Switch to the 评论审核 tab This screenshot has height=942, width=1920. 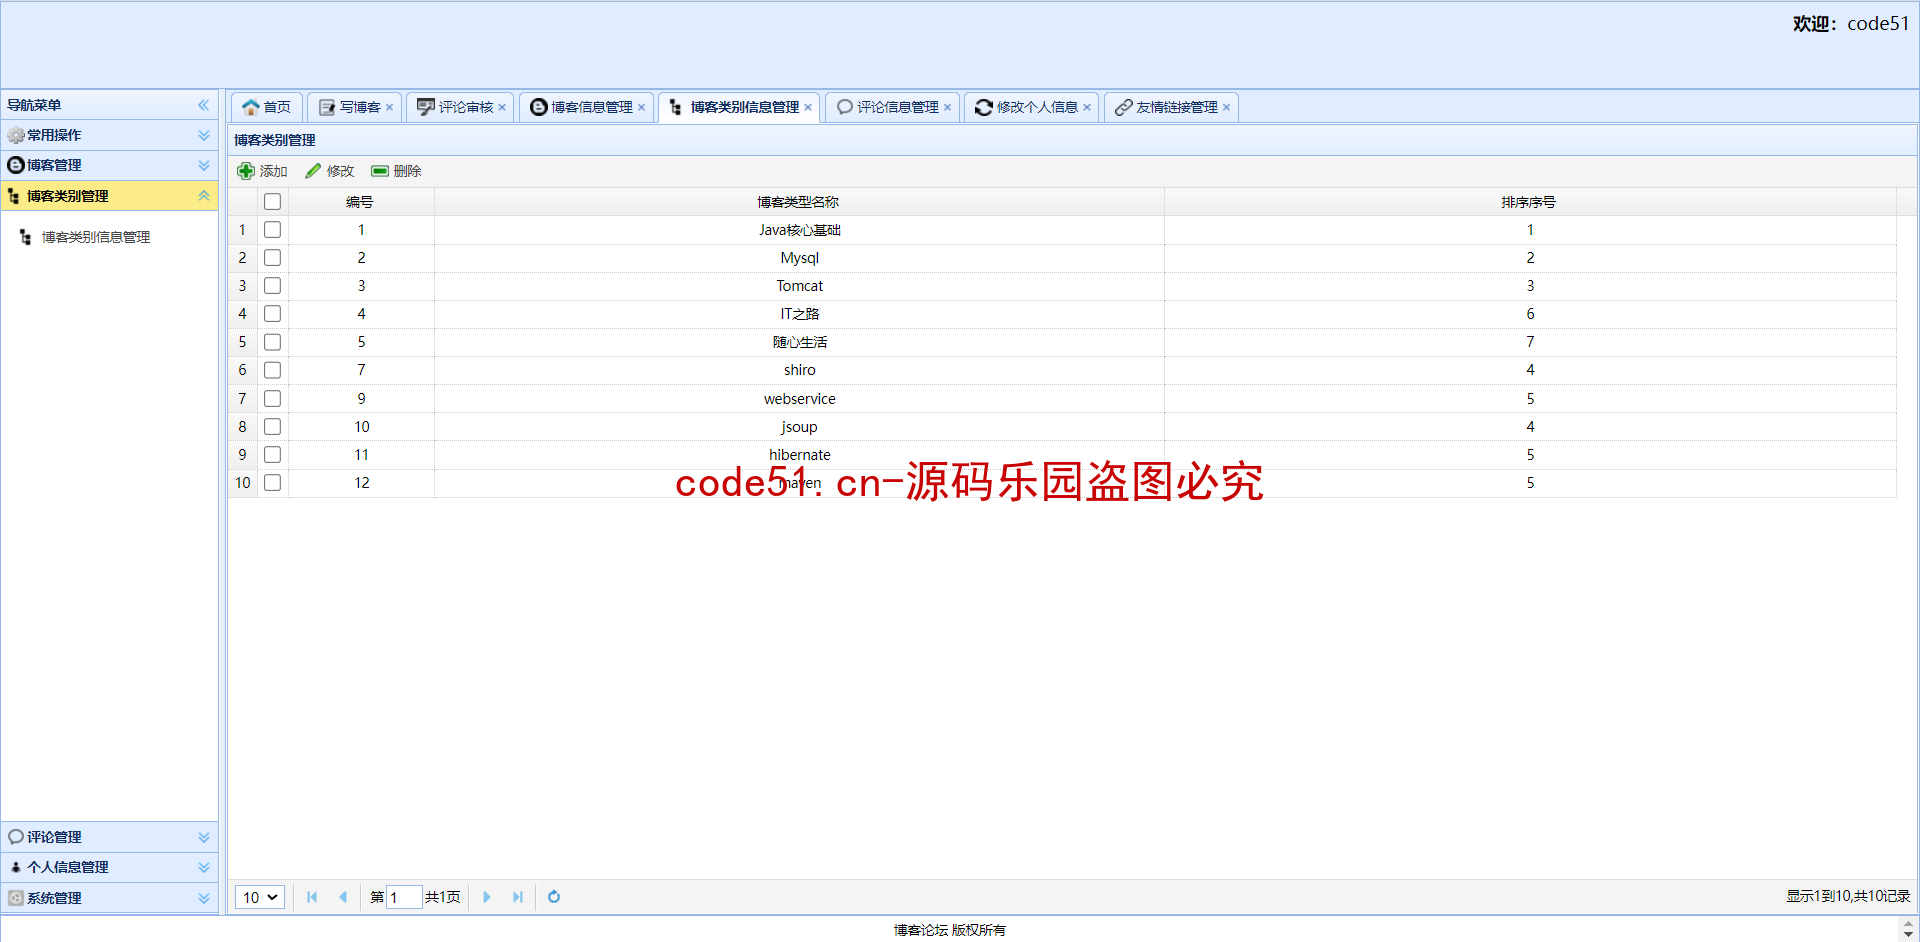[x=460, y=107]
